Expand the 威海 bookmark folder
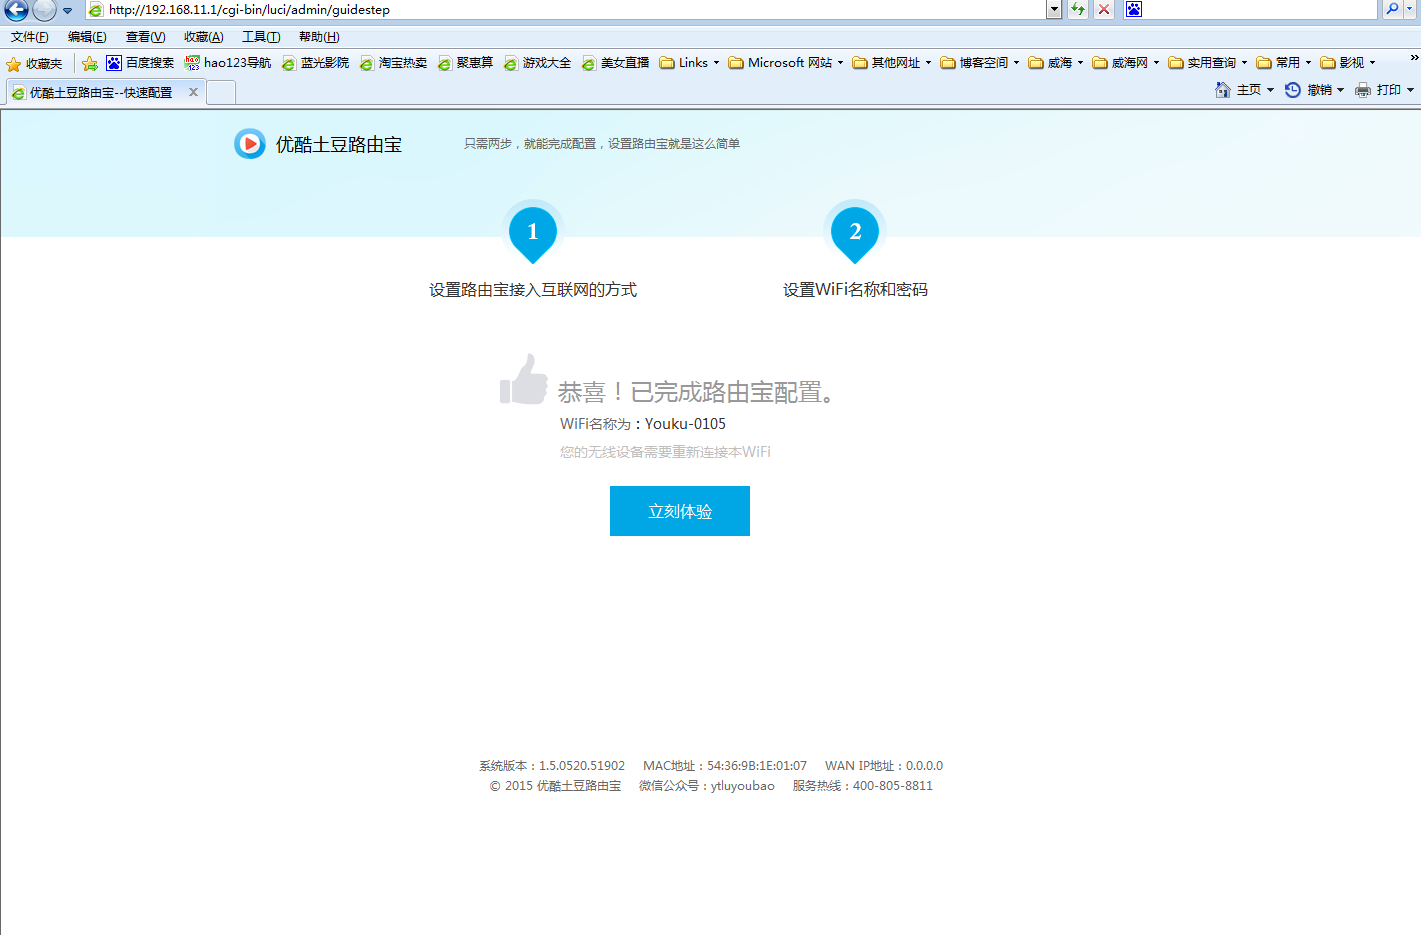Image resolution: width=1421 pixels, height=935 pixels. (1055, 63)
